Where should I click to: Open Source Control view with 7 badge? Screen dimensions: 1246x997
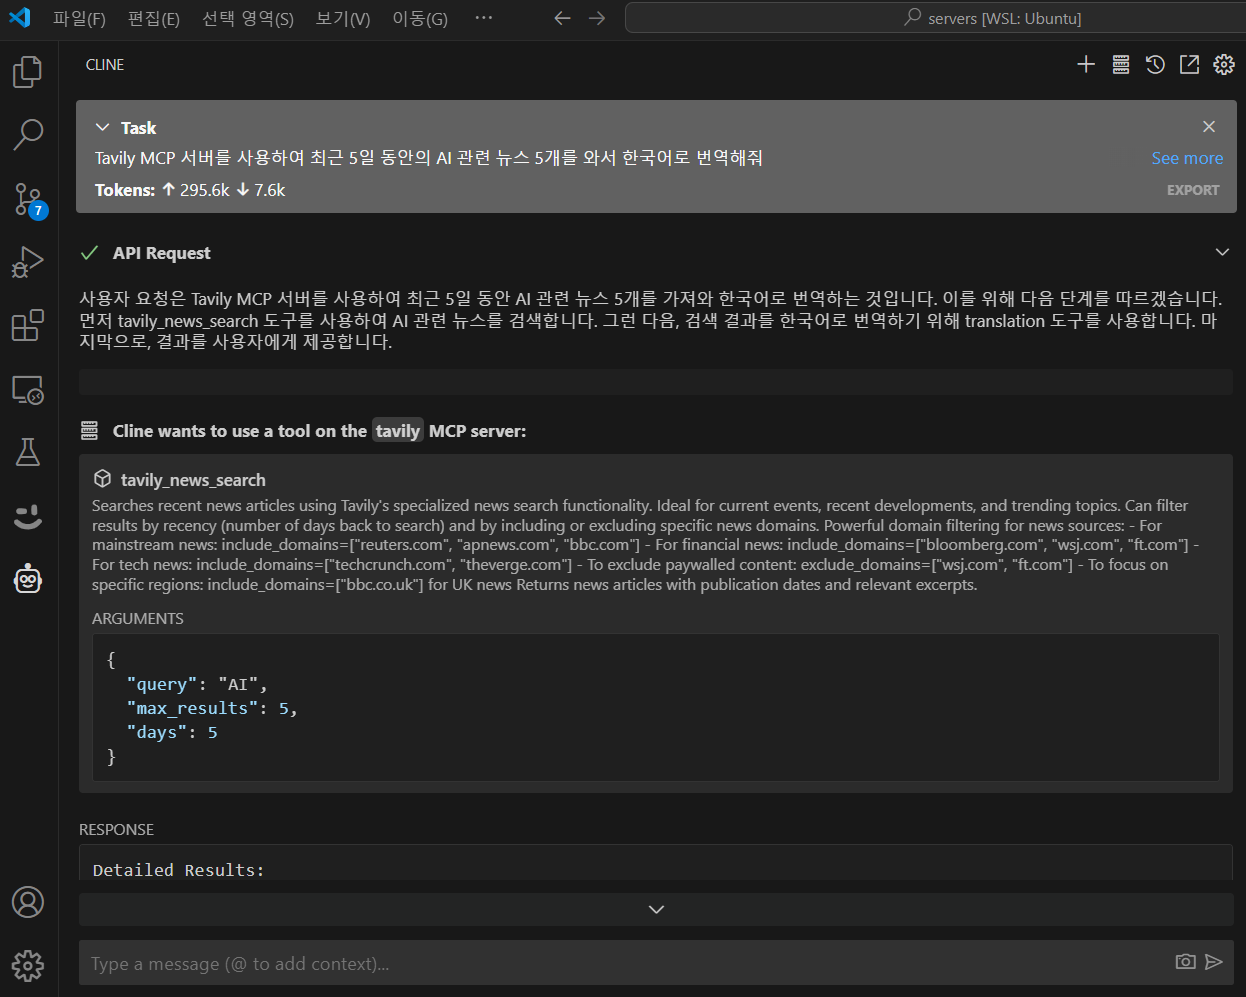click(x=28, y=199)
